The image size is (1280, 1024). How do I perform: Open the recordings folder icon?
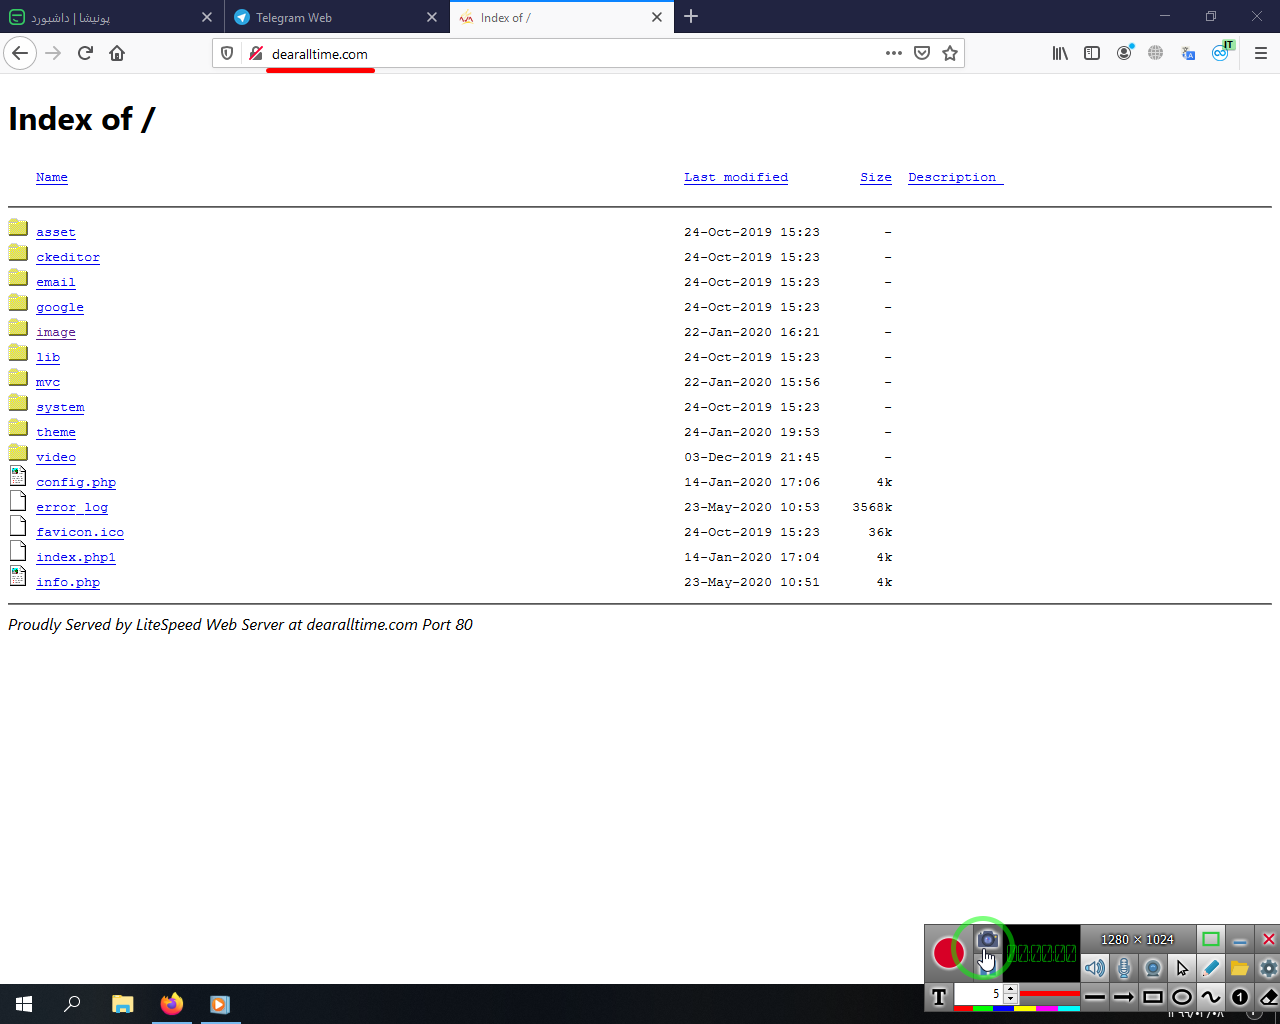[1239, 968]
